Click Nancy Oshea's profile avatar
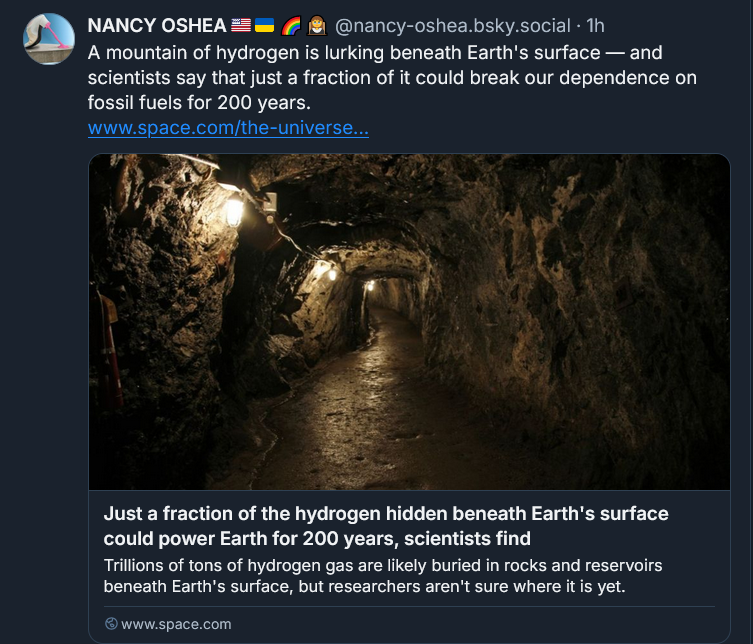 point(48,40)
